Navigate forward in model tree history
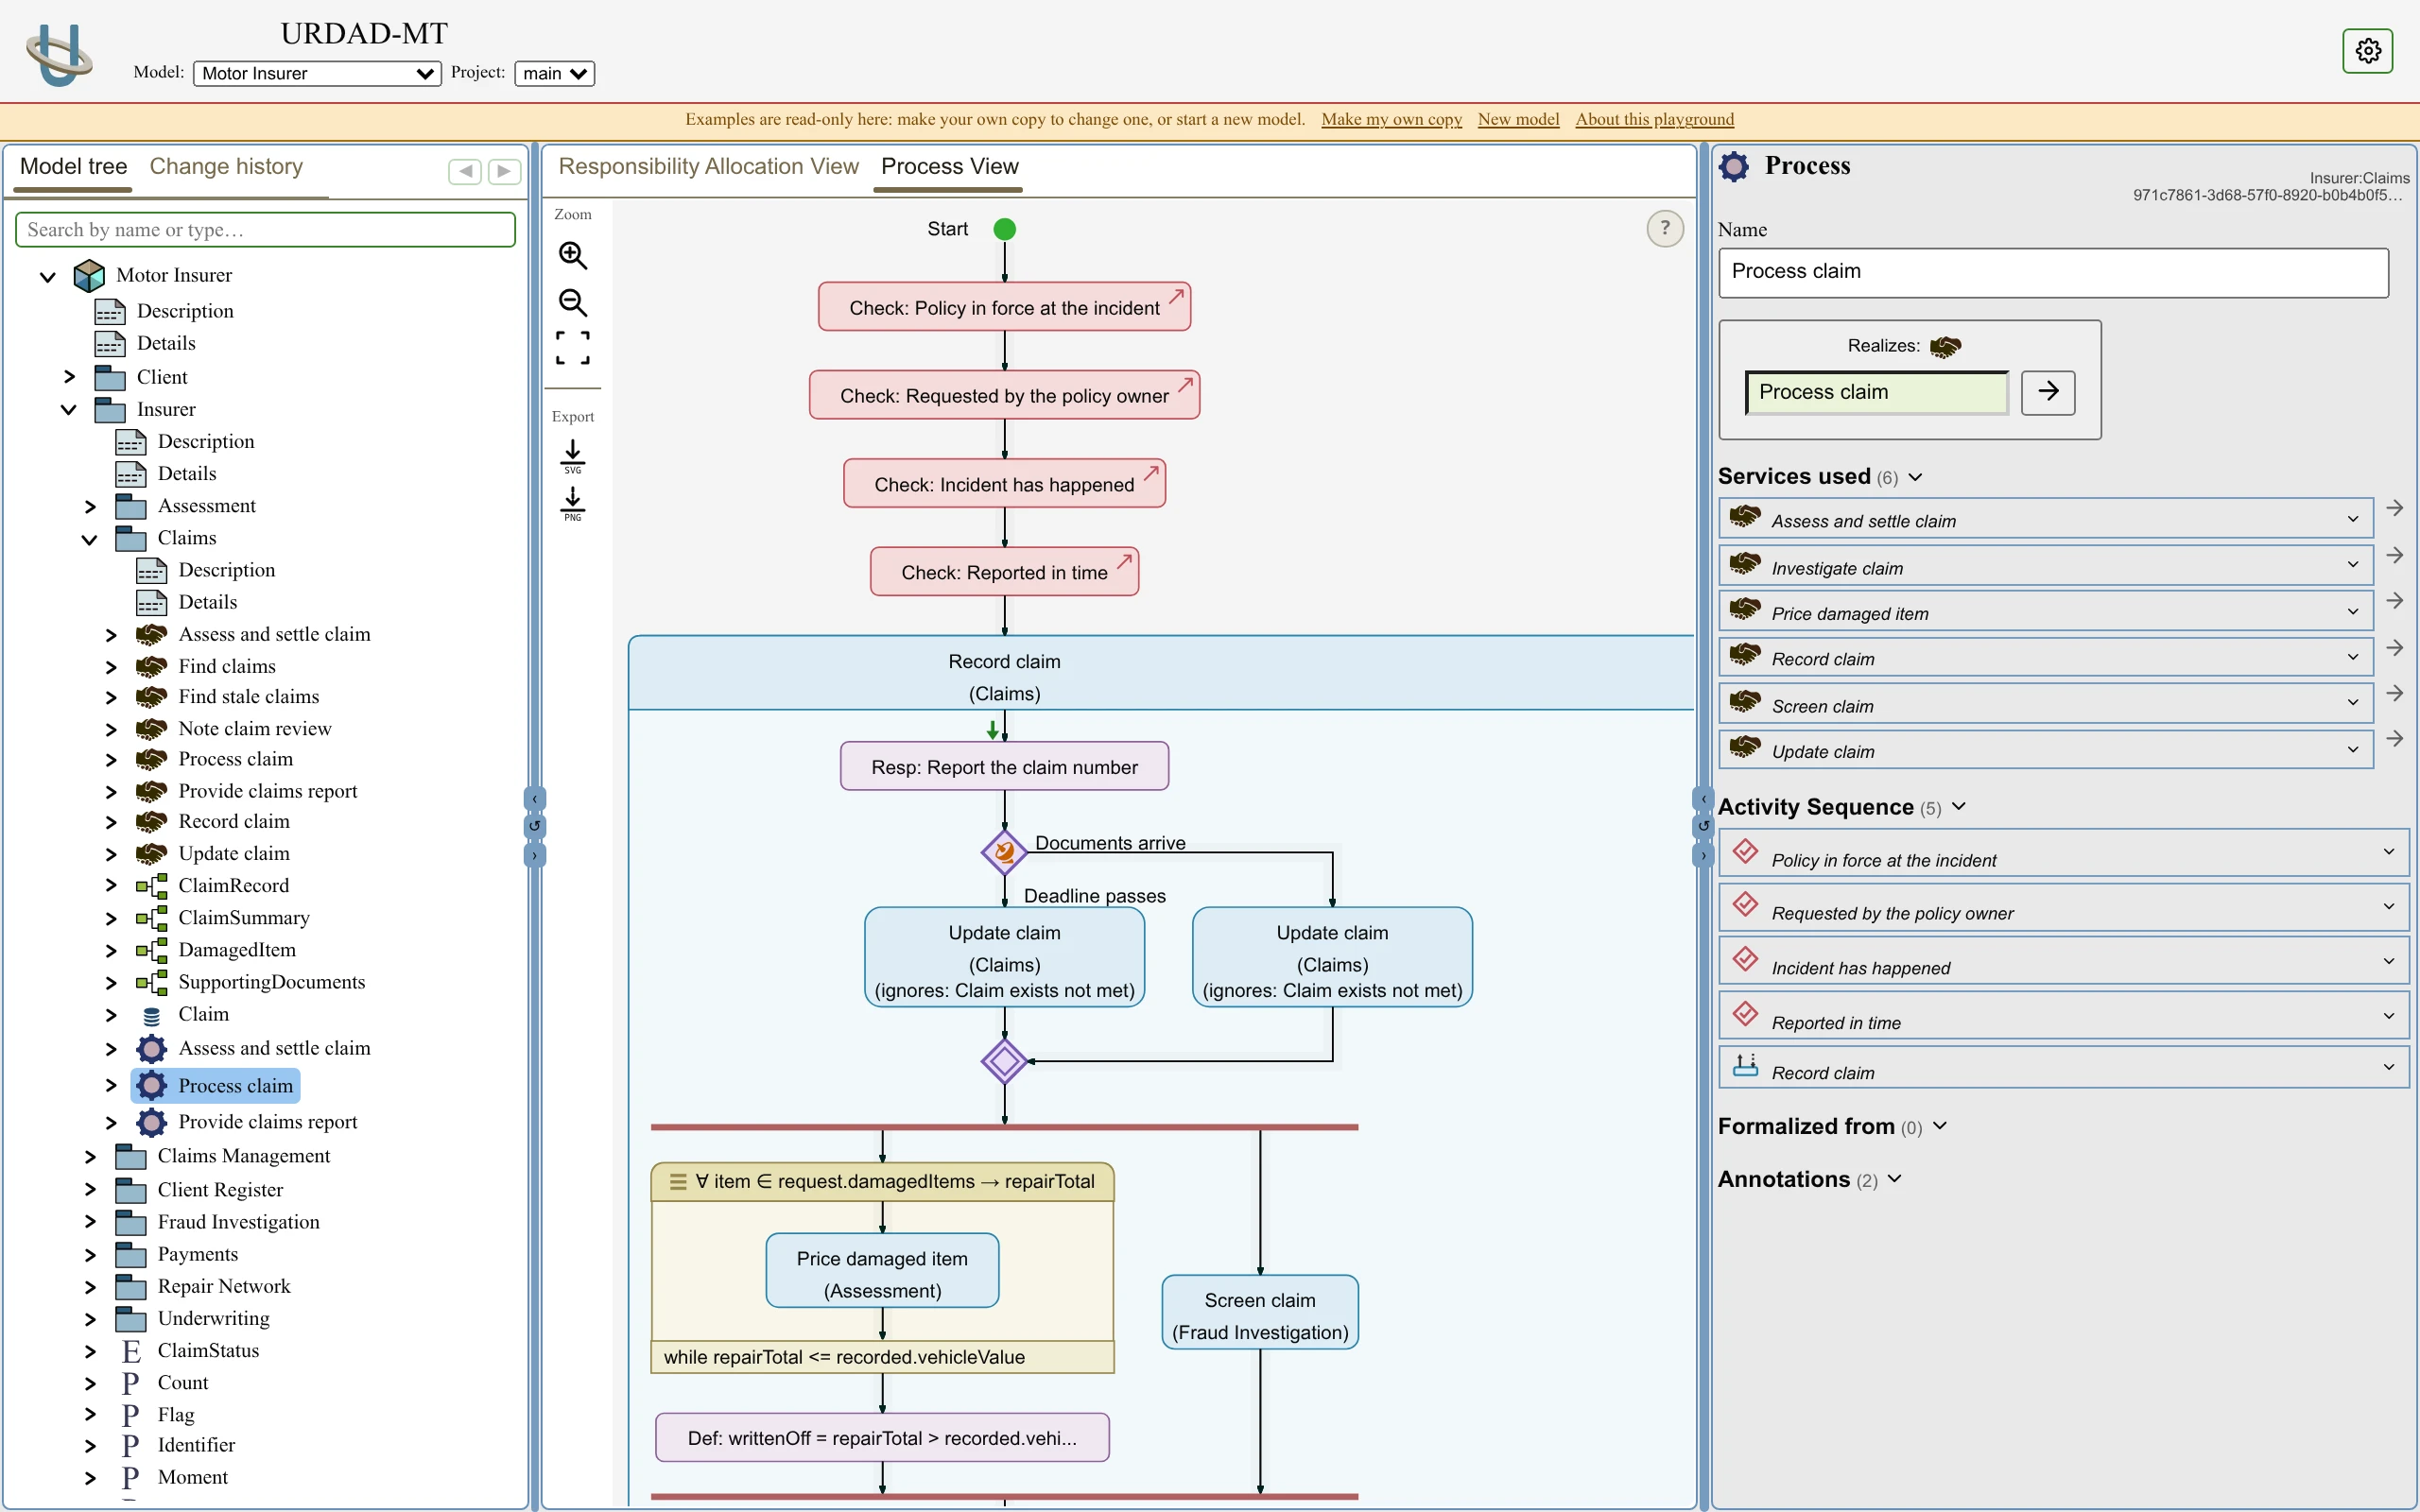Image resolution: width=2420 pixels, height=1512 pixels. click(505, 171)
